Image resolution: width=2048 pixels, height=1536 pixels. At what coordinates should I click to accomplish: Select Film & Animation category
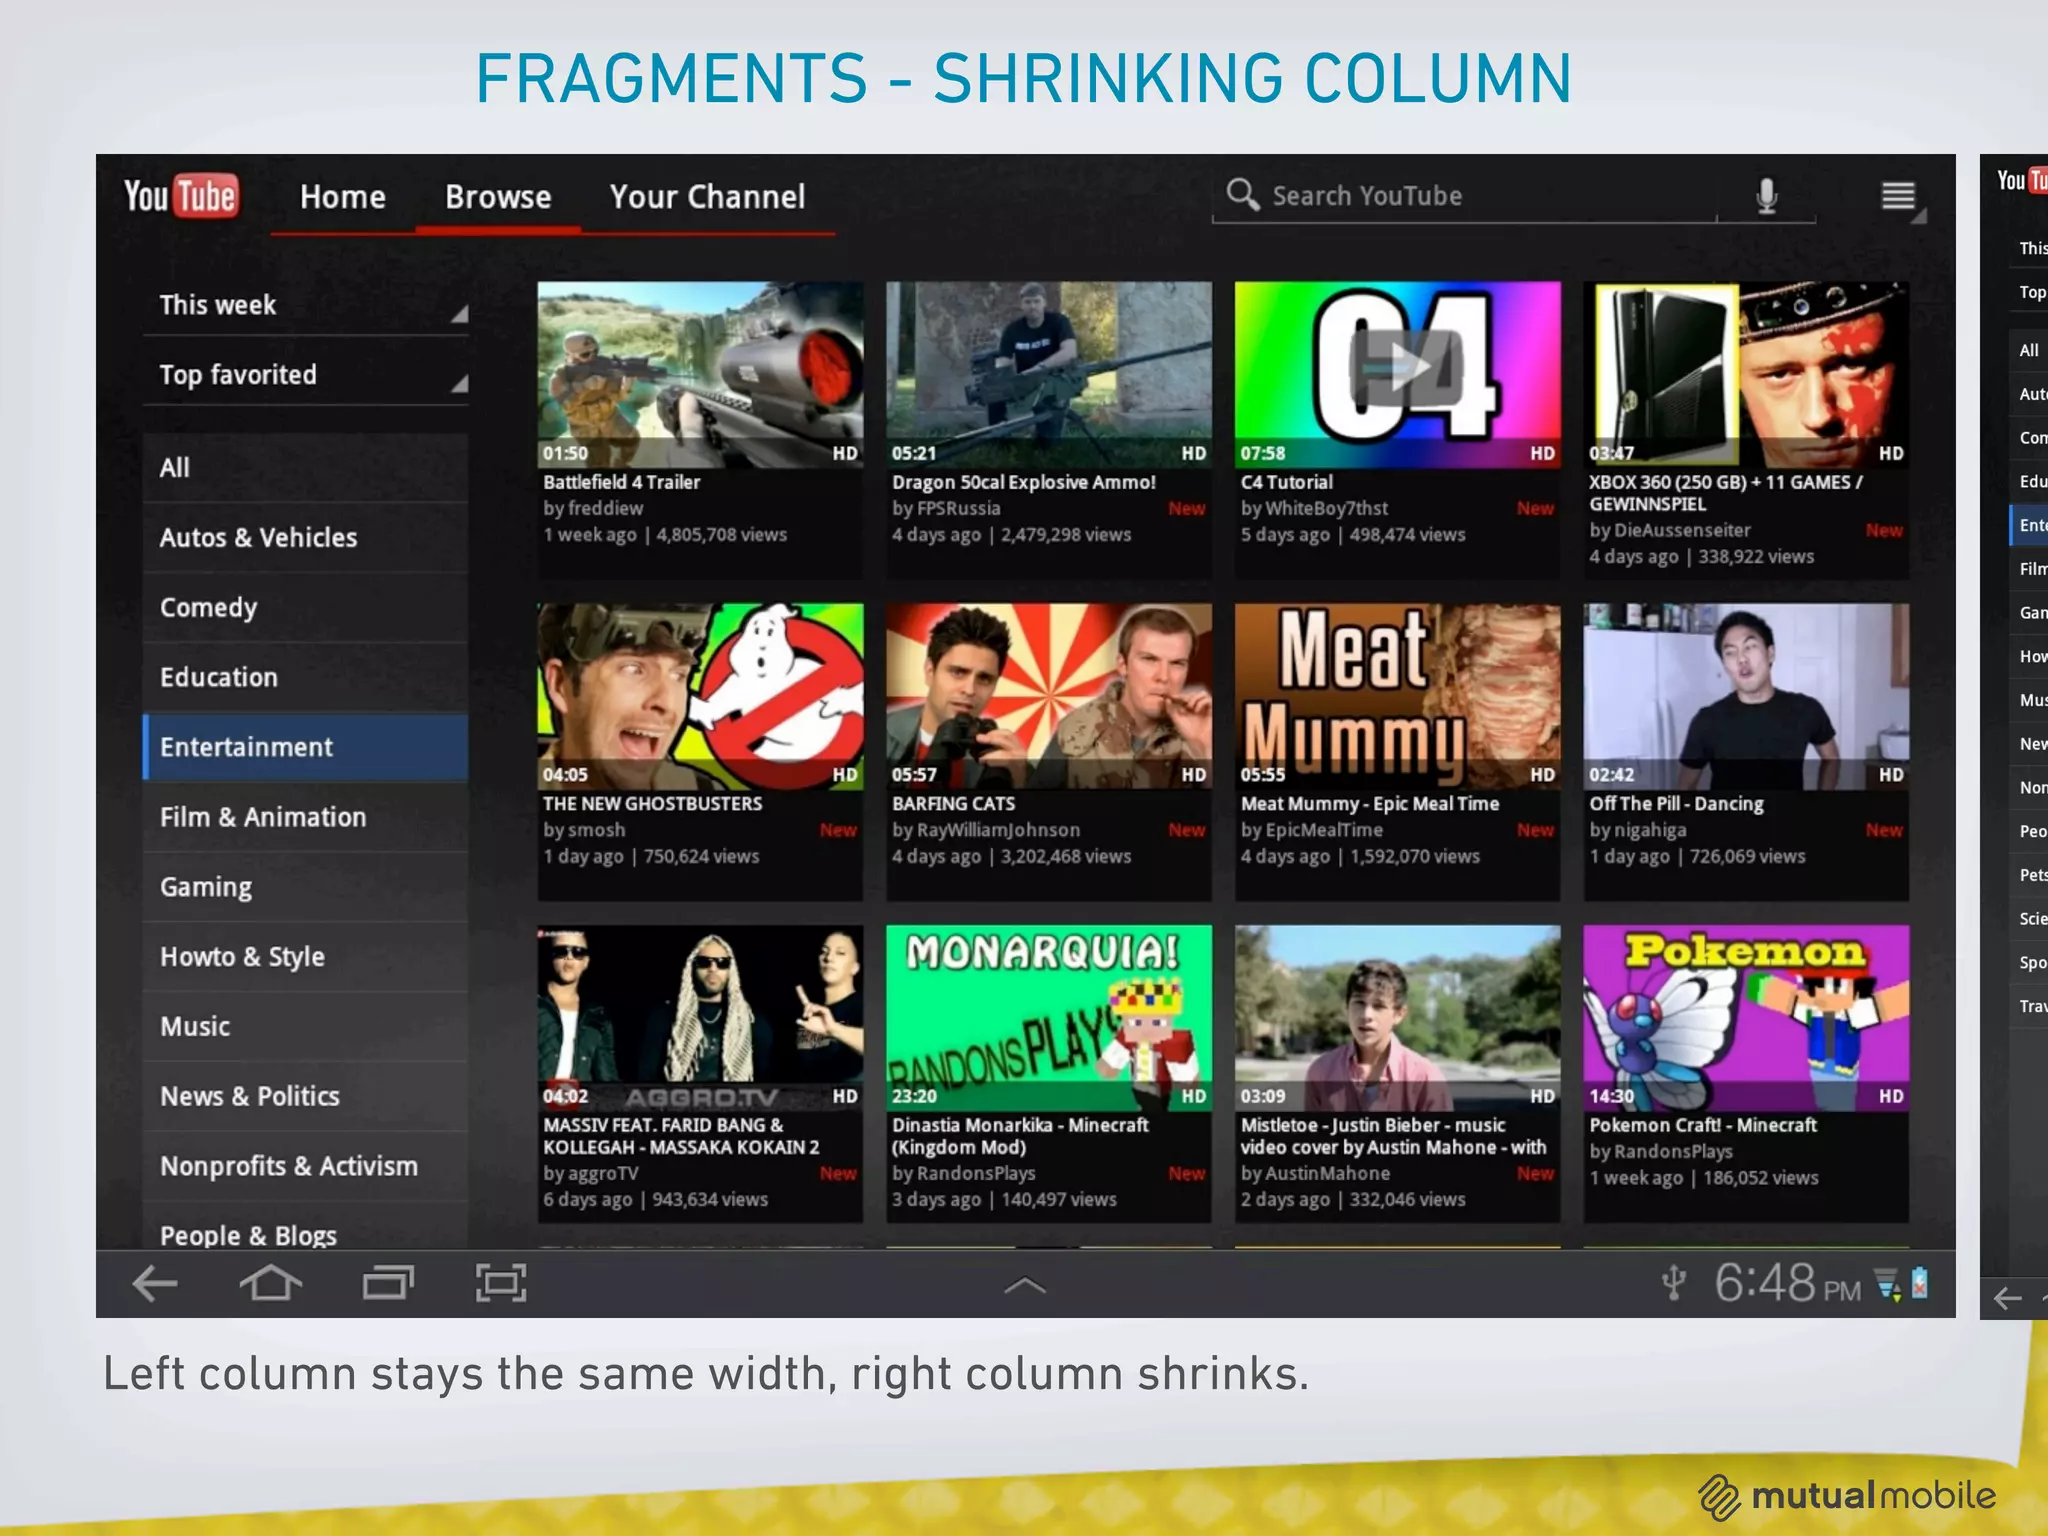tap(306, 817)
